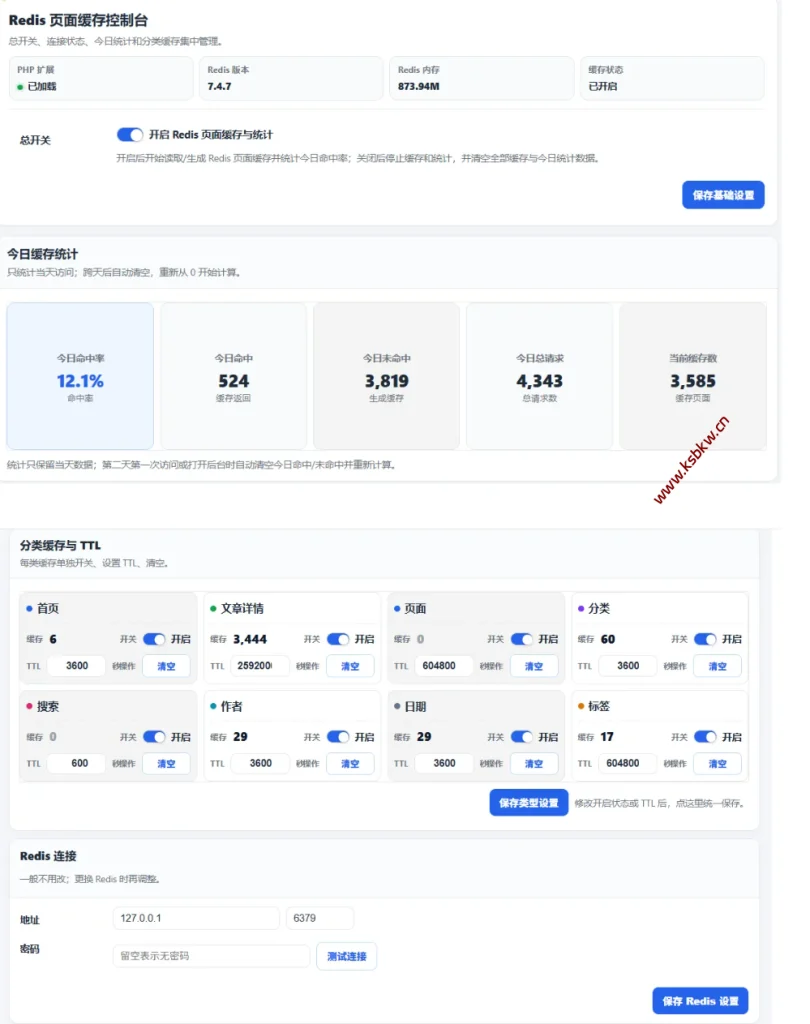Toggle the 首页 cache switch
The height and width of the screenshot is (1024, 810).
[154, 639]
